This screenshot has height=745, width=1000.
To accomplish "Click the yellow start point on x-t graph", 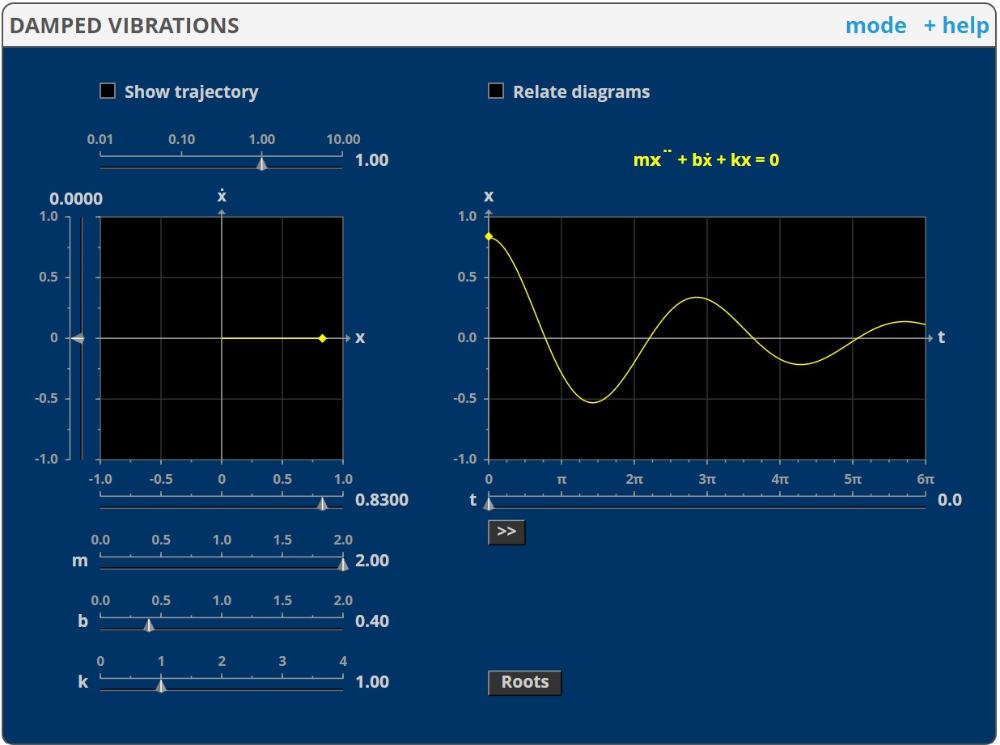I will click(x=489, y=237).
